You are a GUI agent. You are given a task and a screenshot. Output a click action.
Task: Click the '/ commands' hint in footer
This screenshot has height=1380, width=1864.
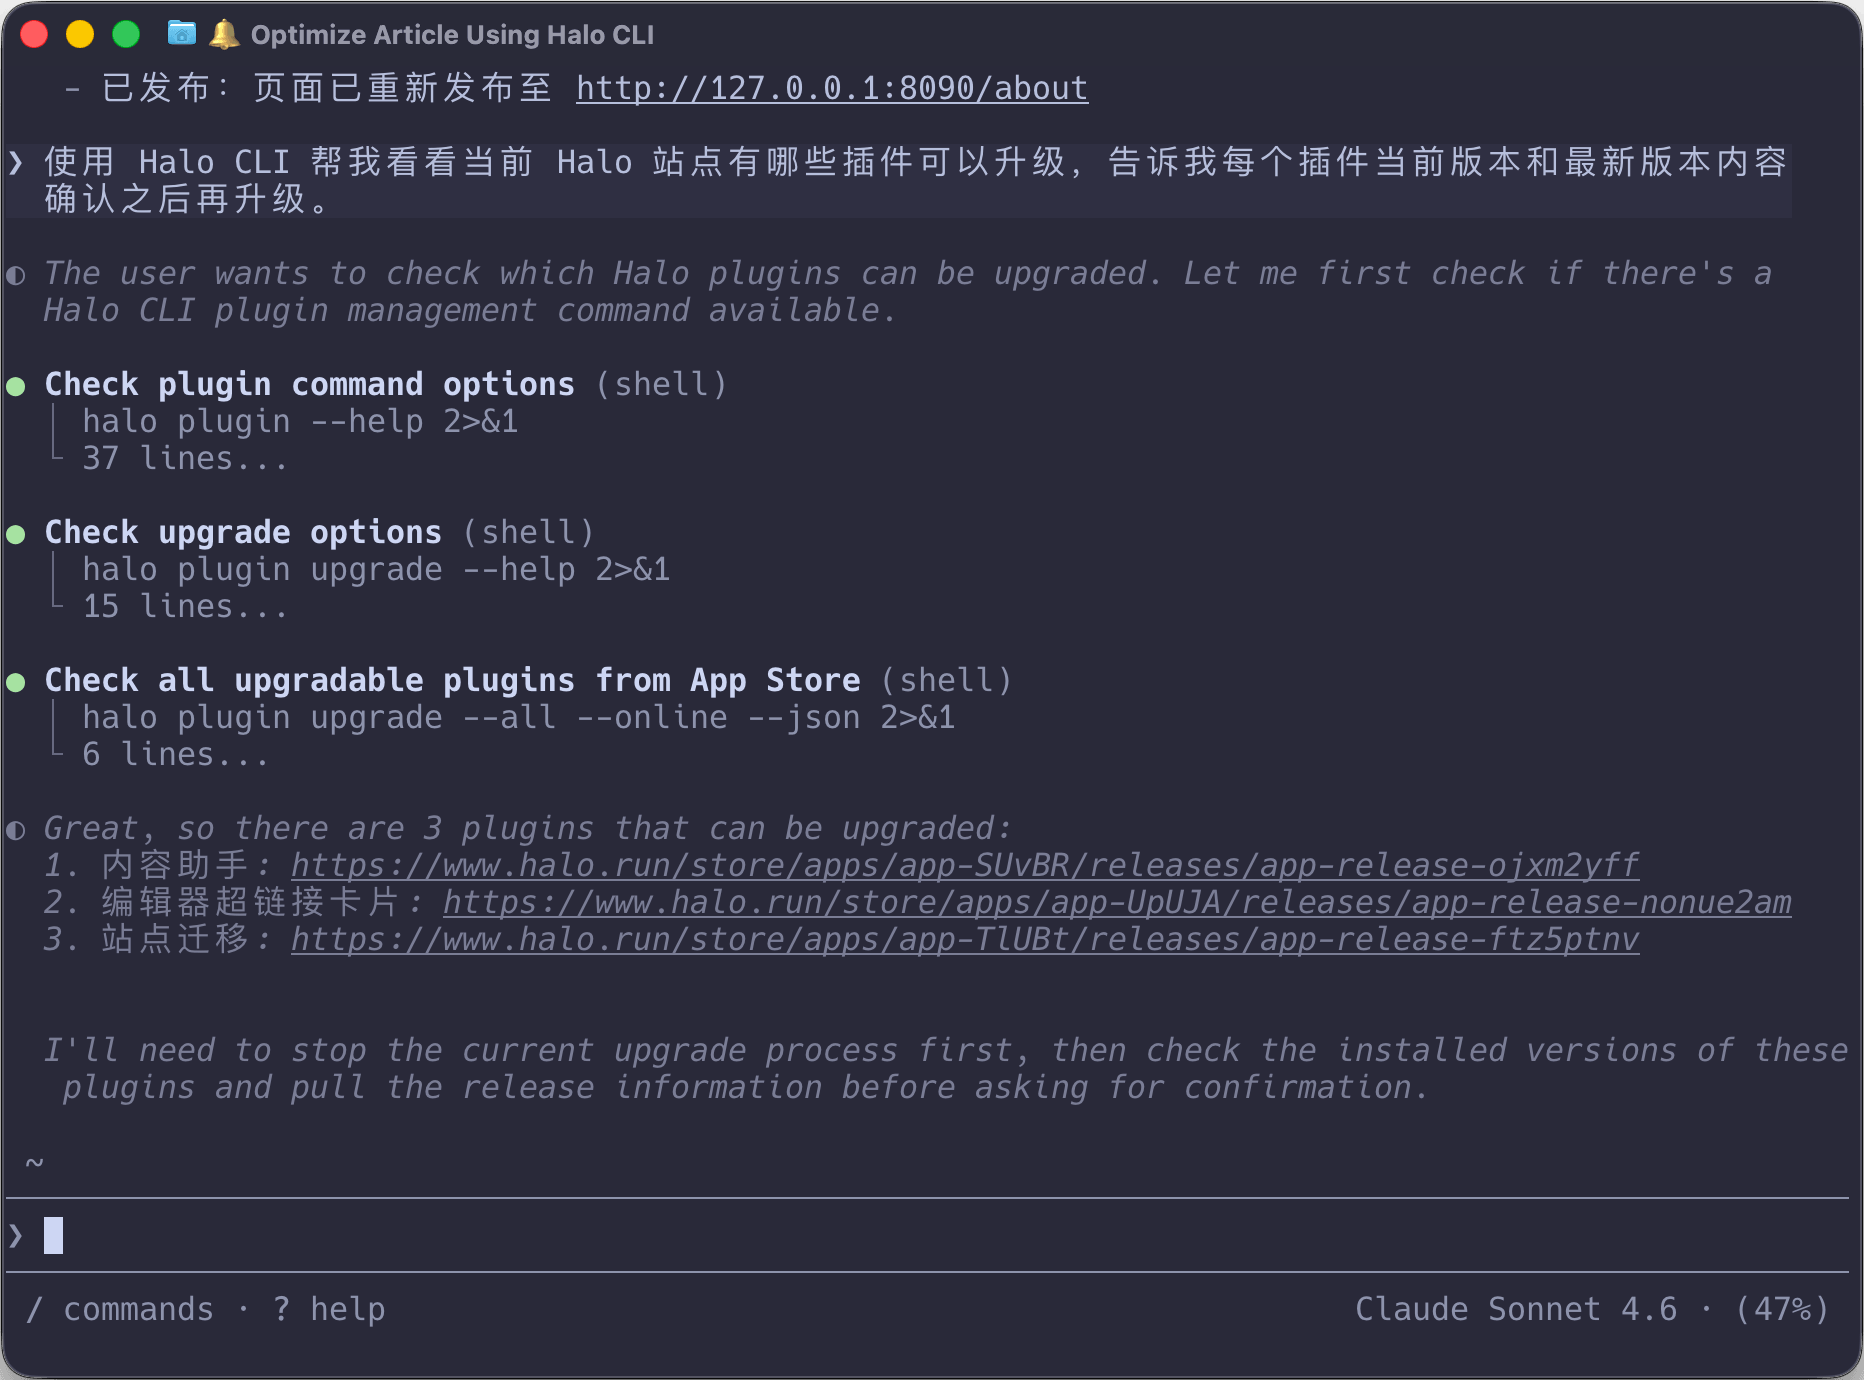120,1310
